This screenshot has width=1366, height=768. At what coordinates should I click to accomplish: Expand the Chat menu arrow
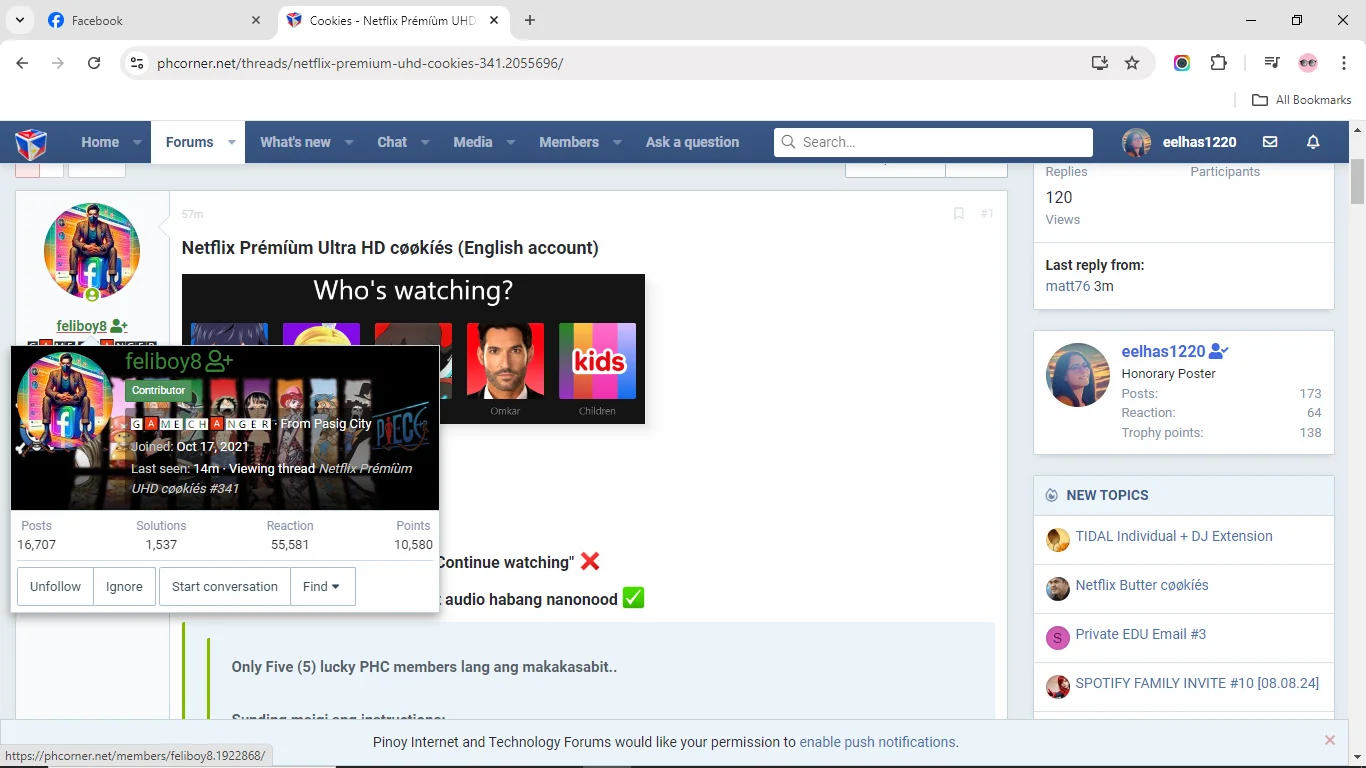point(425,142)
